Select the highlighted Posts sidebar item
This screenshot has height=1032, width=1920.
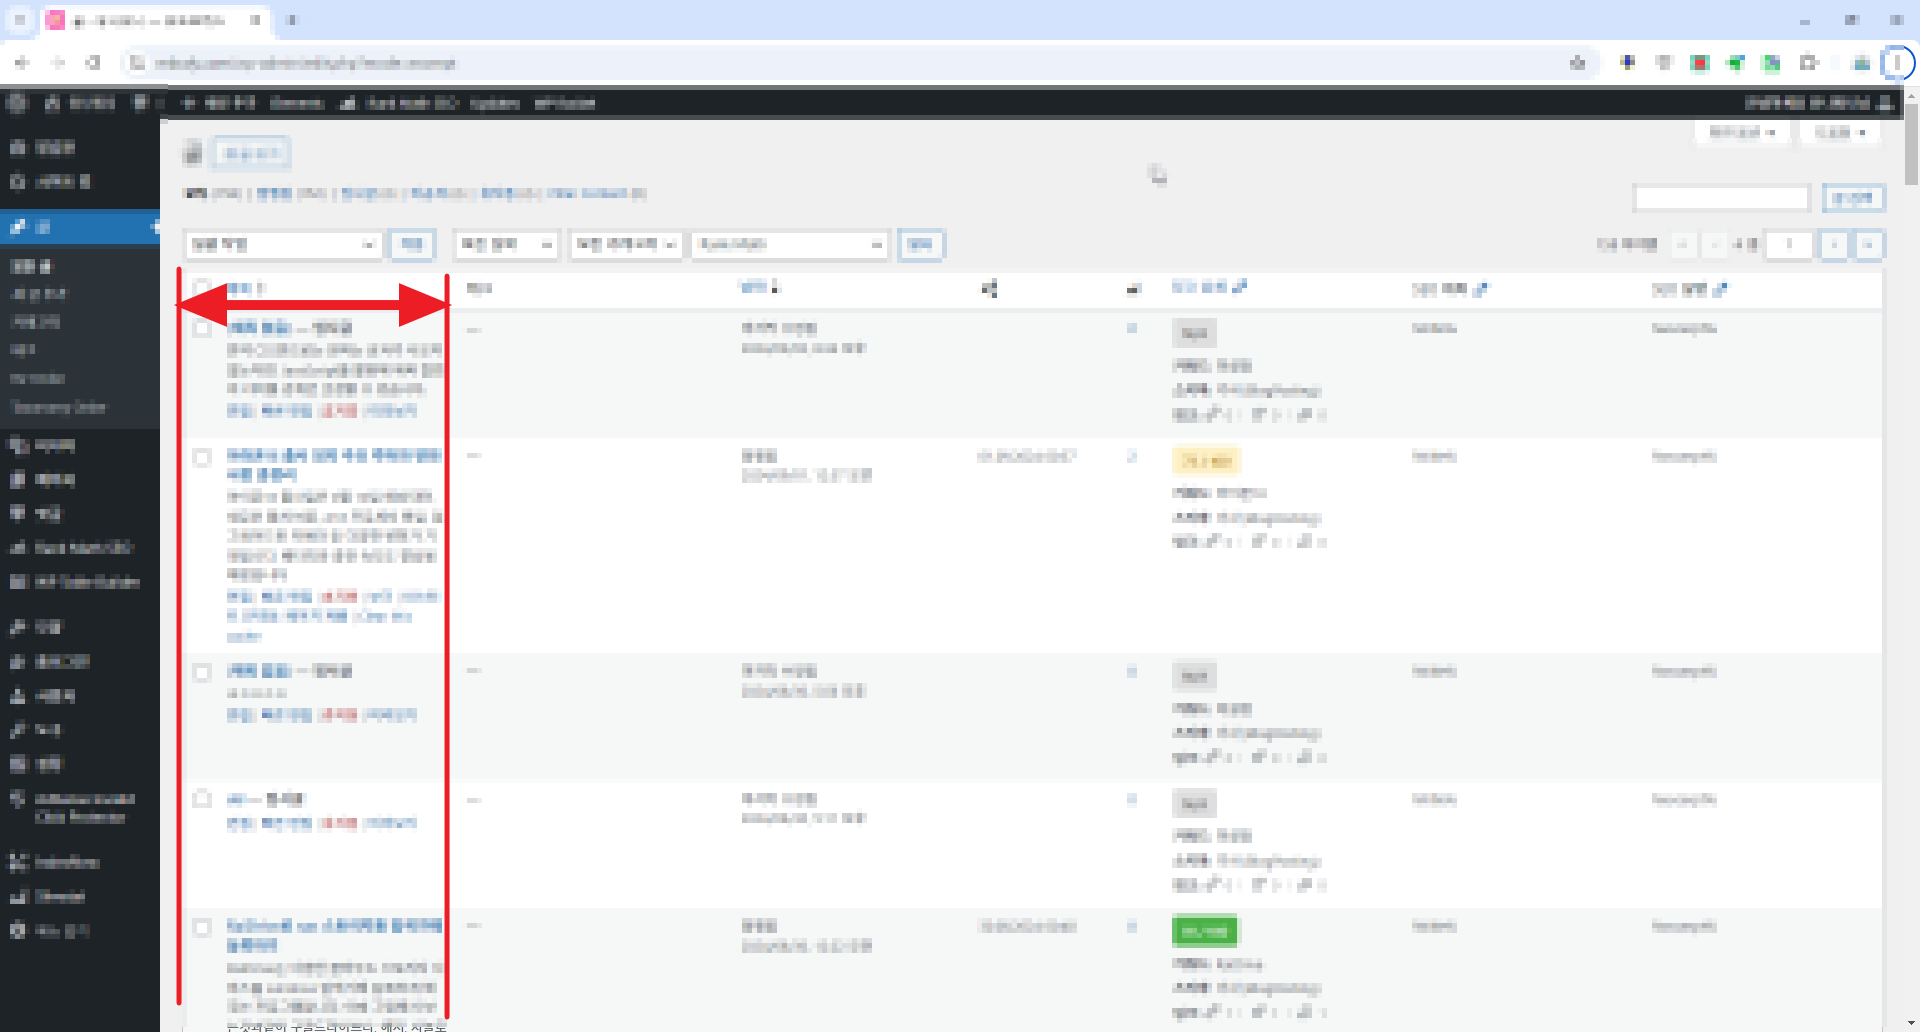pyautogui.click(x=80, y=227)
